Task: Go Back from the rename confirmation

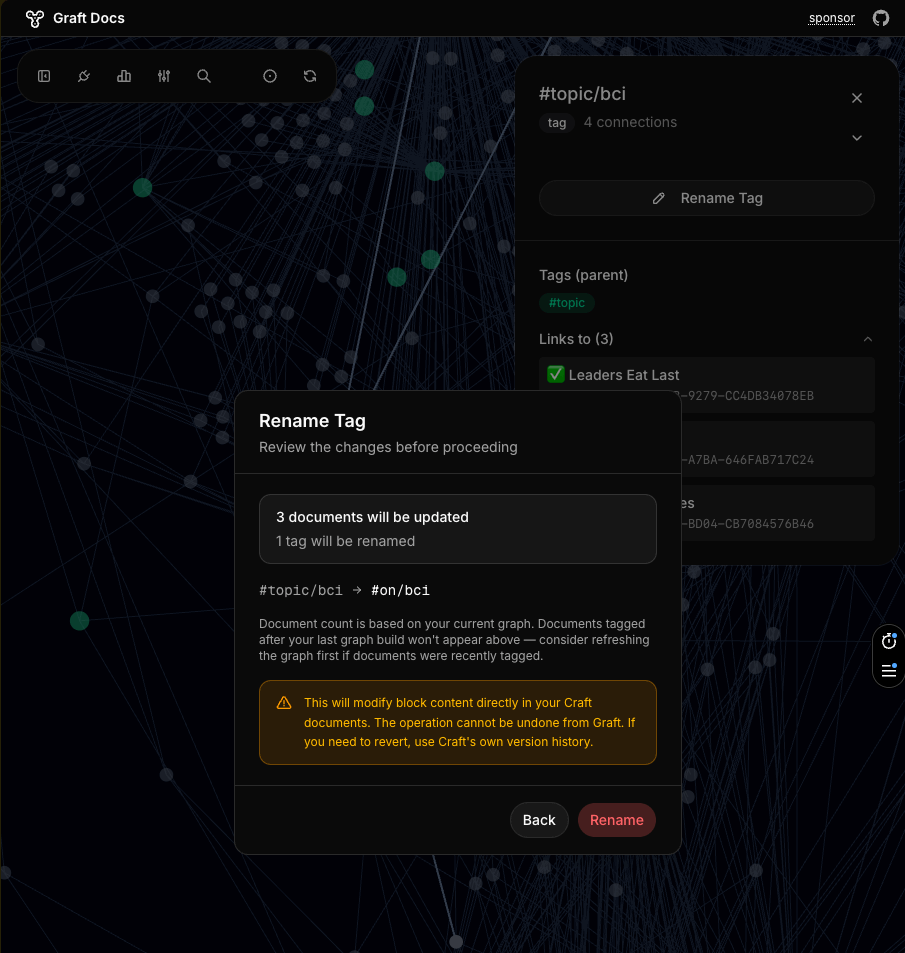Action: (539, 820)
